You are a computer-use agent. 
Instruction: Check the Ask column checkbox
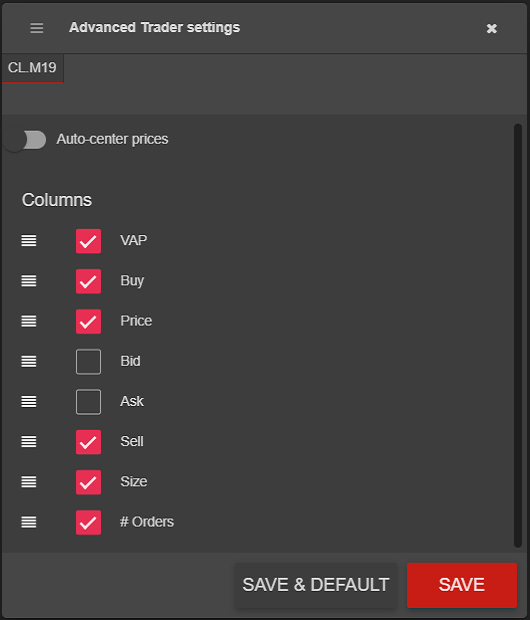(x=88, y=402)
